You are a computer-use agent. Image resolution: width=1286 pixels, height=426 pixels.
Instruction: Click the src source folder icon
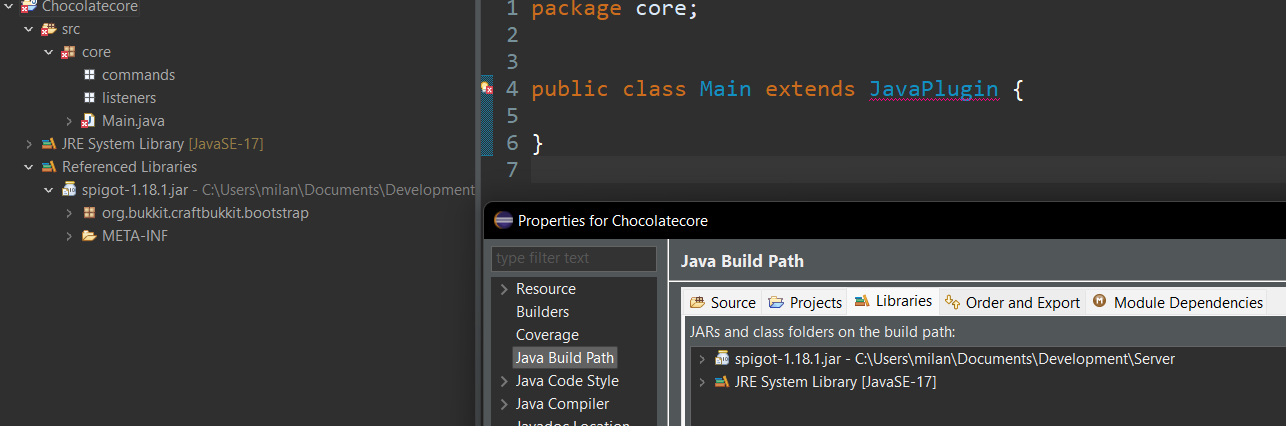click(48, 29)
